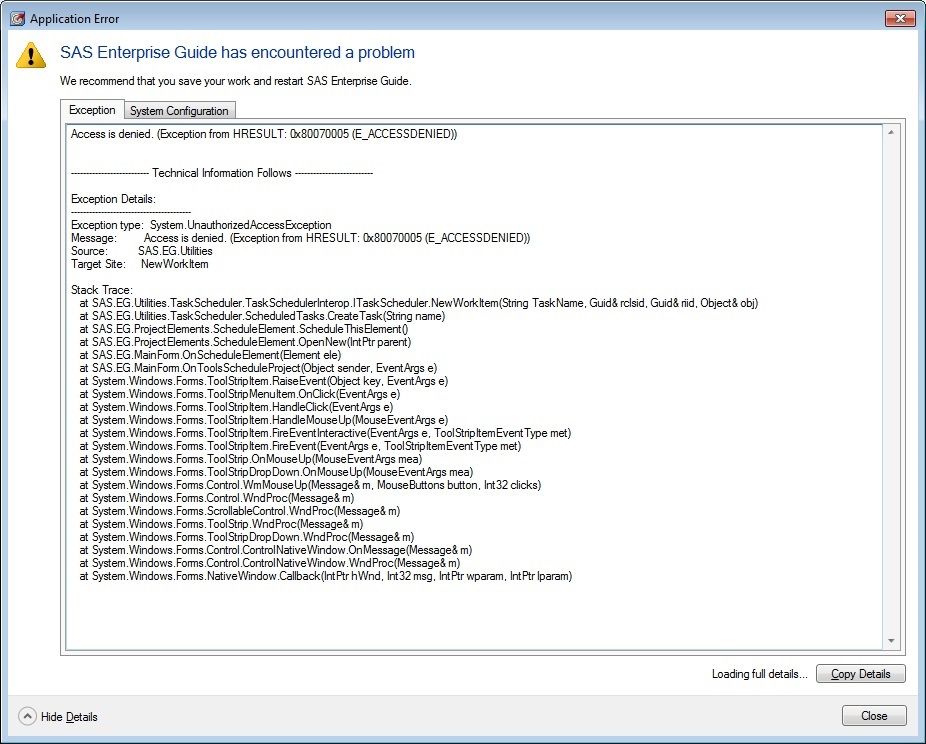Collapse details using the Hide Details chevron

pyautogui.click(x=27, y=716)
